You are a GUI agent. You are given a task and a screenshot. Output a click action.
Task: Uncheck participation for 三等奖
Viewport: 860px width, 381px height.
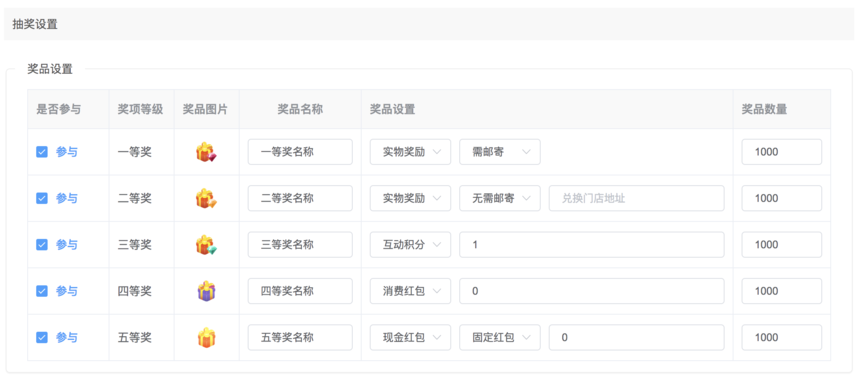(42, 244)
